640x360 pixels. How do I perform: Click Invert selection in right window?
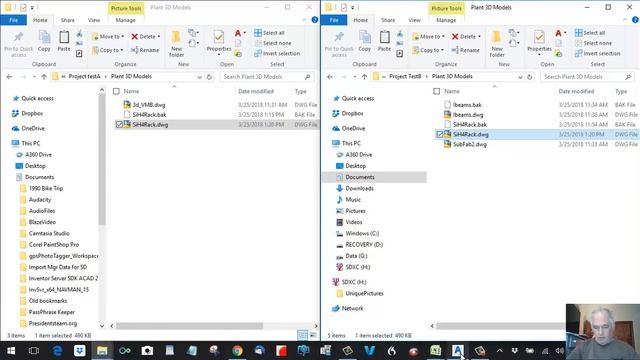click(598, 53)
